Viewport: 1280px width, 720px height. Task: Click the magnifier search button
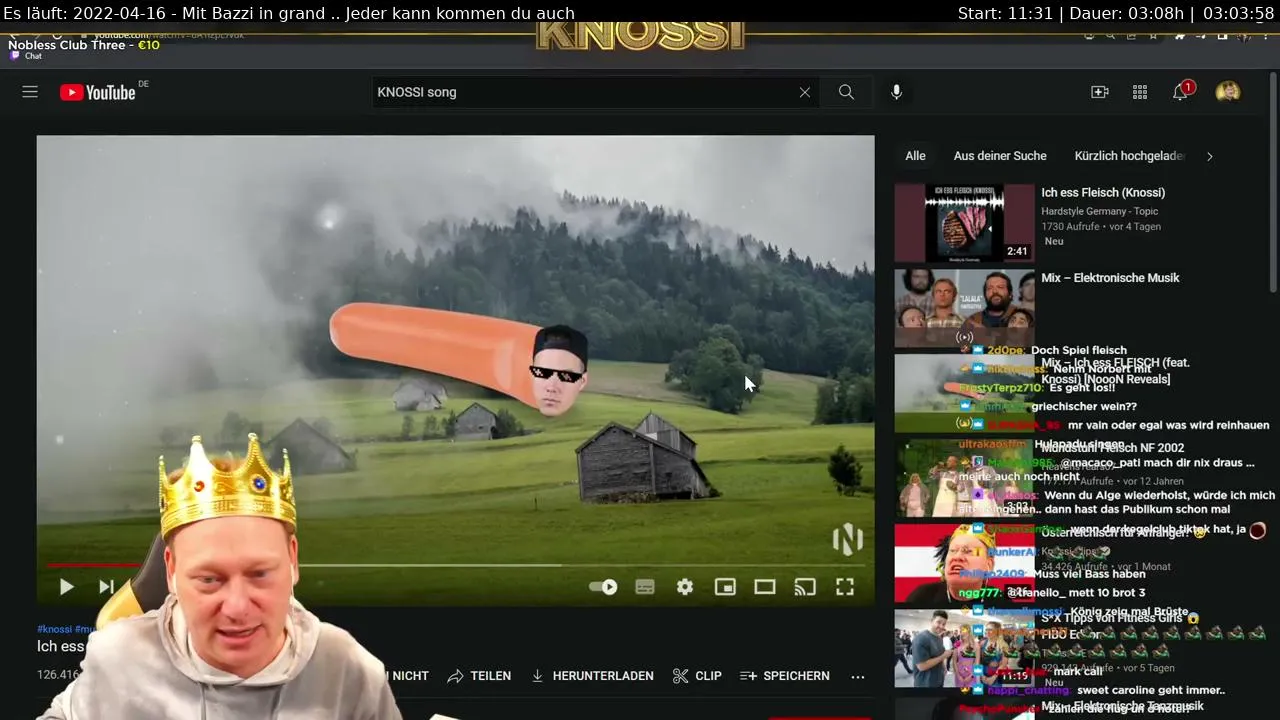click(846, 92)
